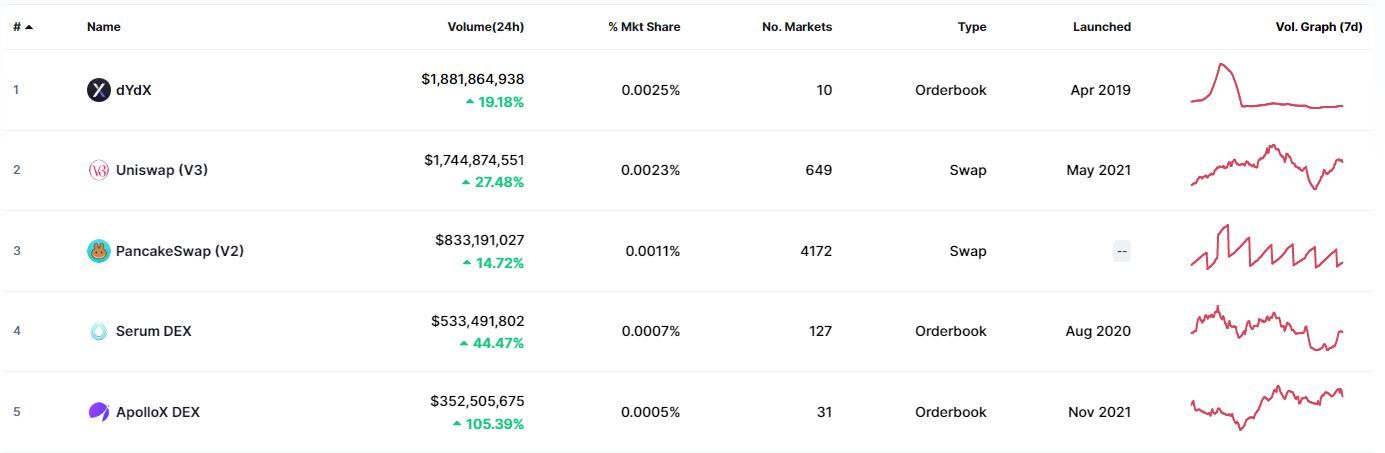
Task: Sort by the No. Markets column header
Action: (x=797, y=27)
